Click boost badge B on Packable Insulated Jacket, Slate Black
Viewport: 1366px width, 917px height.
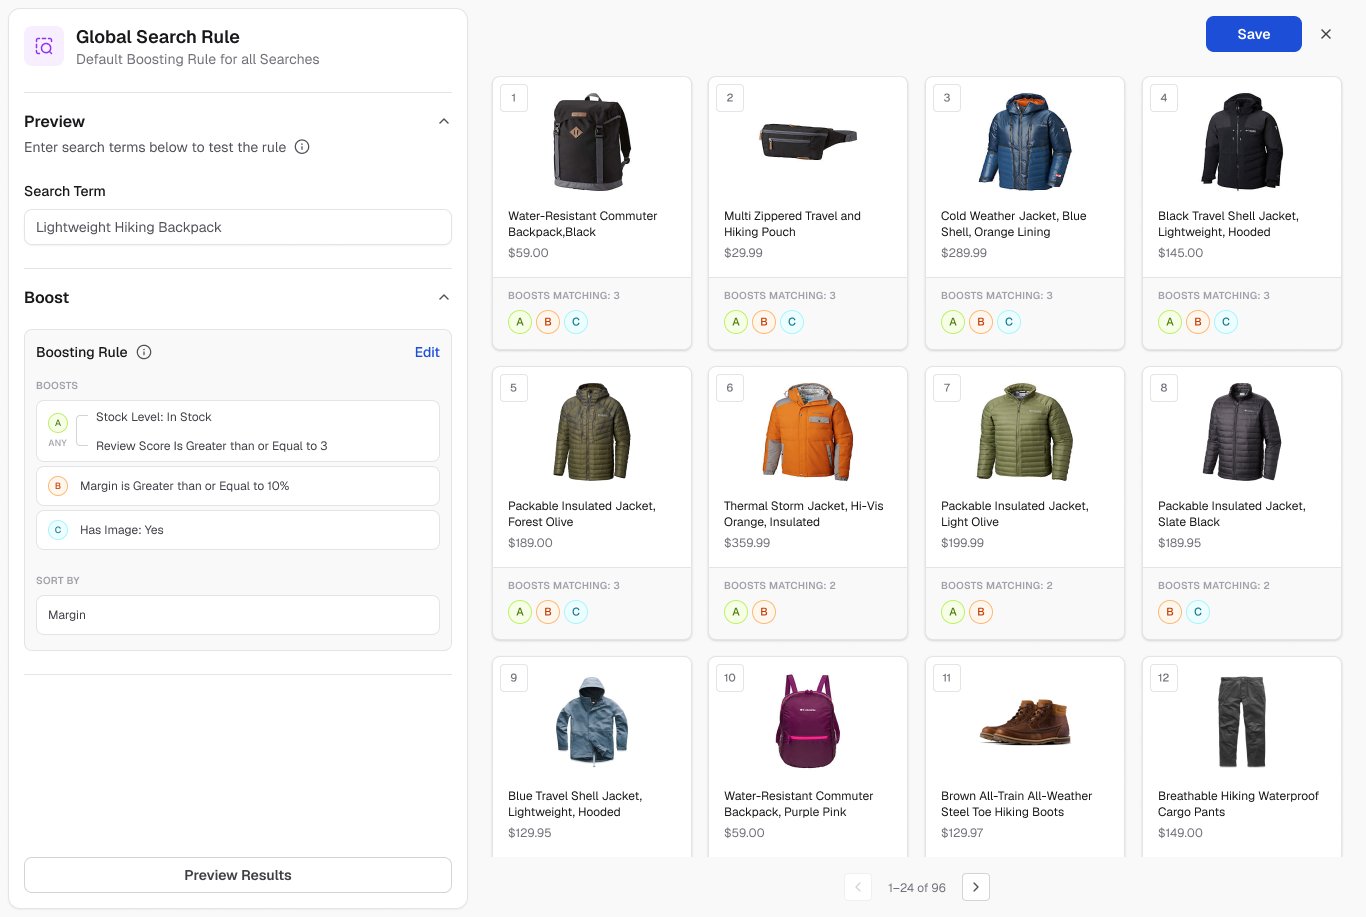click(x=1170, y=612)
